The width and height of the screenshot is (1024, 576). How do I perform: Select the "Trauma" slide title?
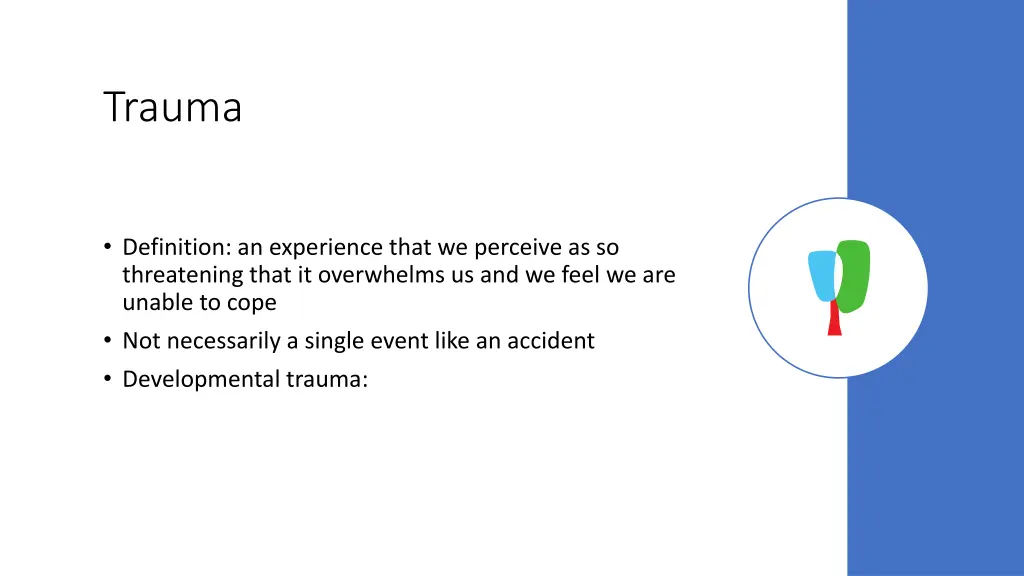pos(172,106)
